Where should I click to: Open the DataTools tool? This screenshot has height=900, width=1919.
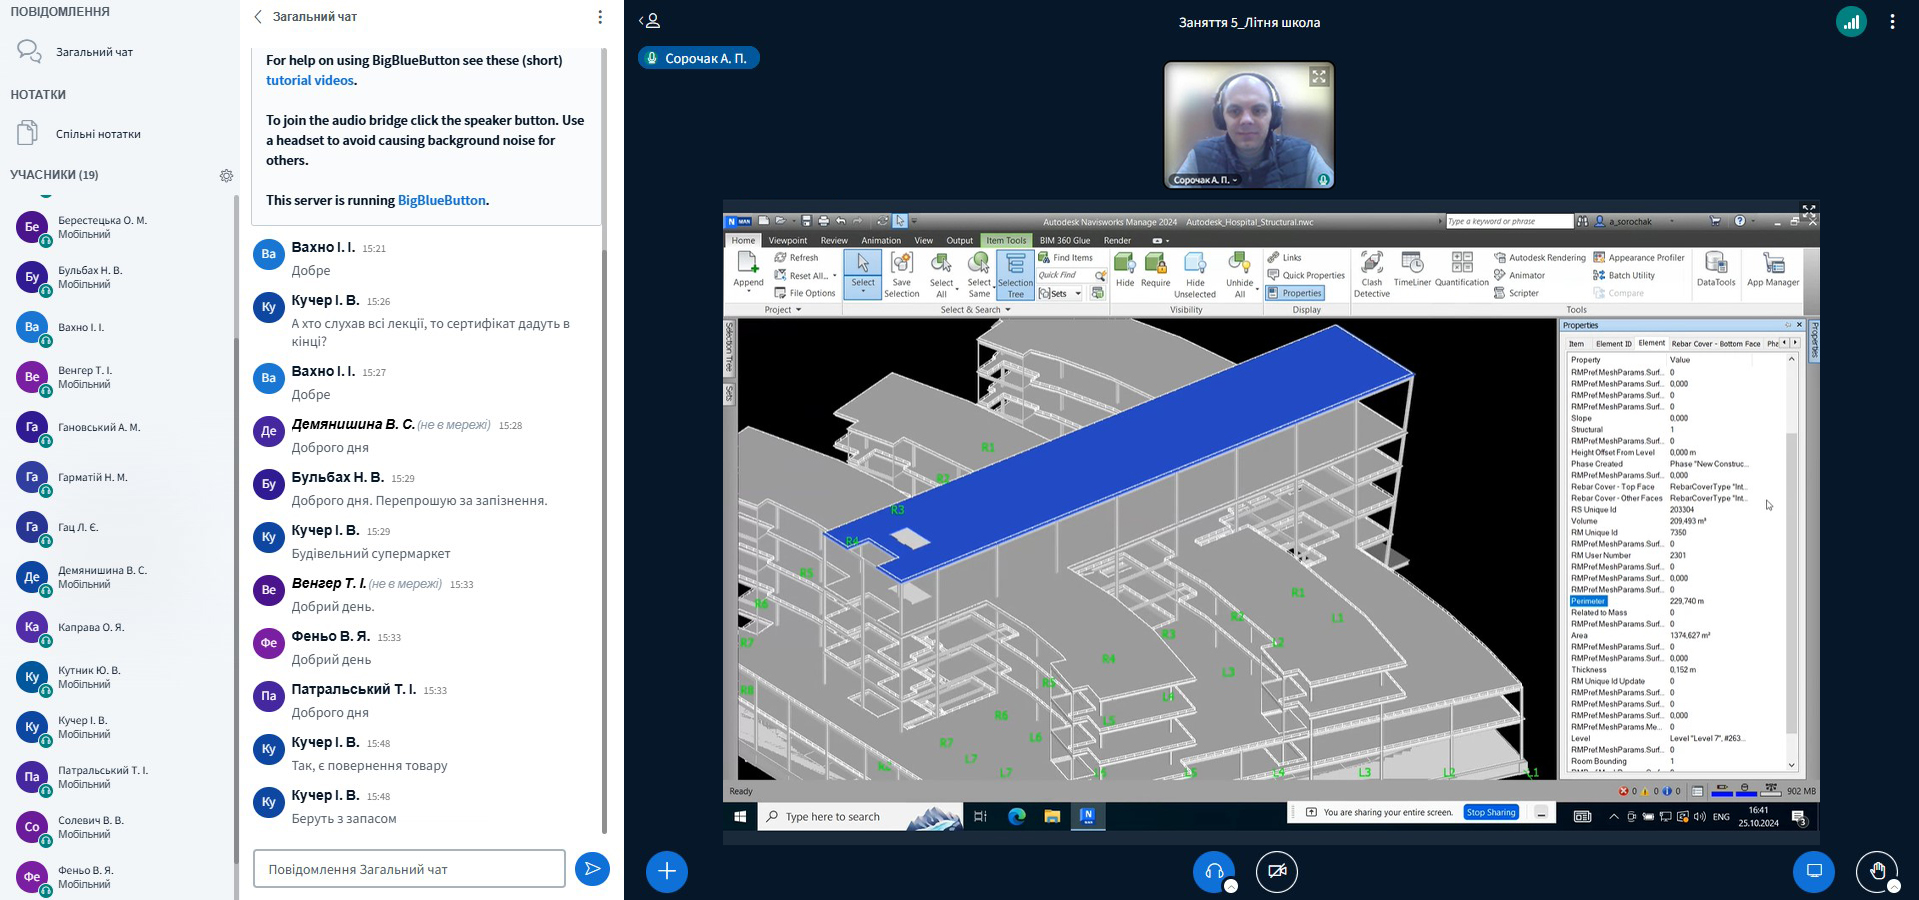point(1716,270)
